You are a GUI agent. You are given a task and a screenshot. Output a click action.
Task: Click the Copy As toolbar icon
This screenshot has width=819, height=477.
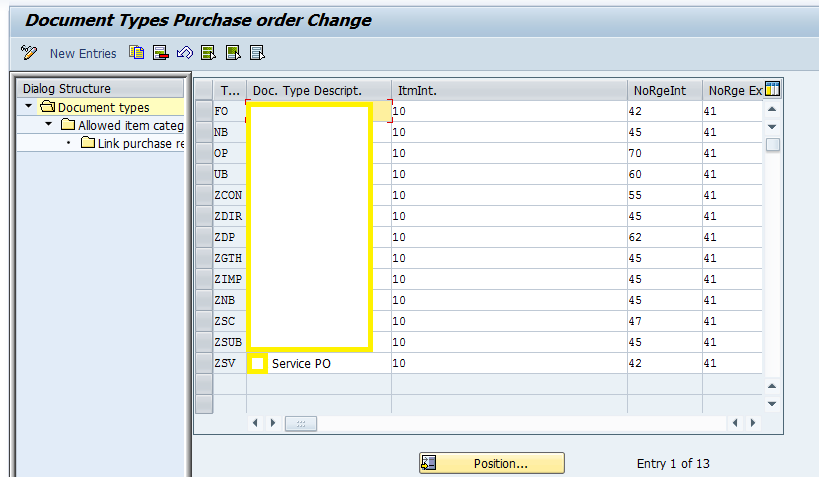coord(136,53)
